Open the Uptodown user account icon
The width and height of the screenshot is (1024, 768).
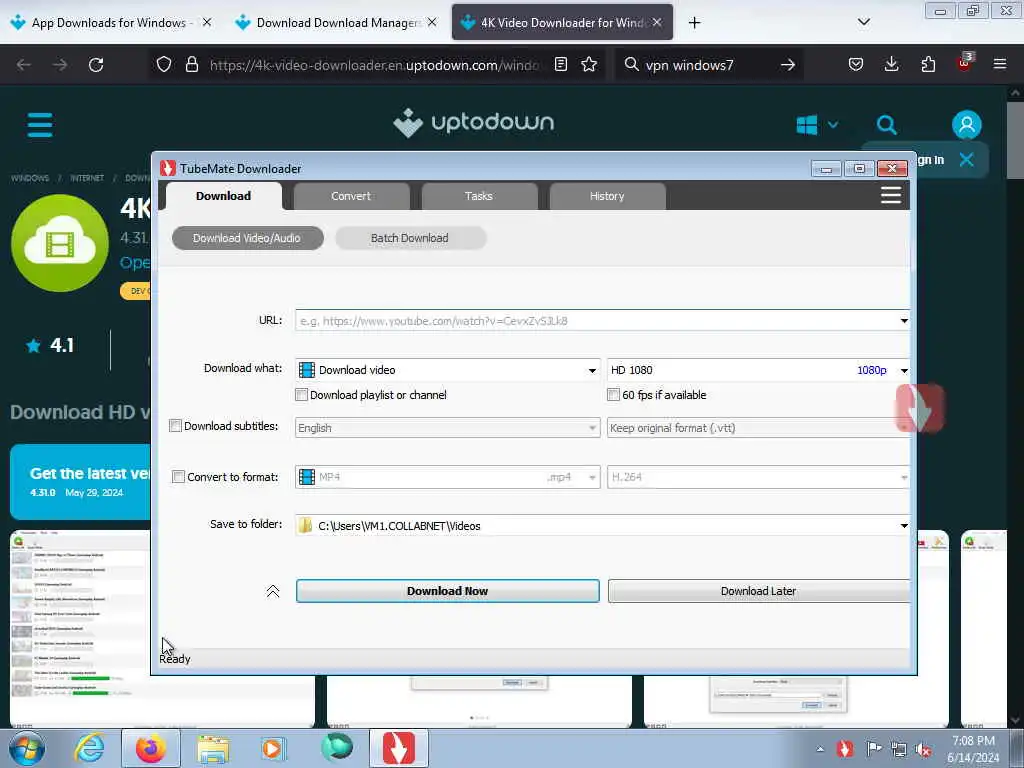967,125
